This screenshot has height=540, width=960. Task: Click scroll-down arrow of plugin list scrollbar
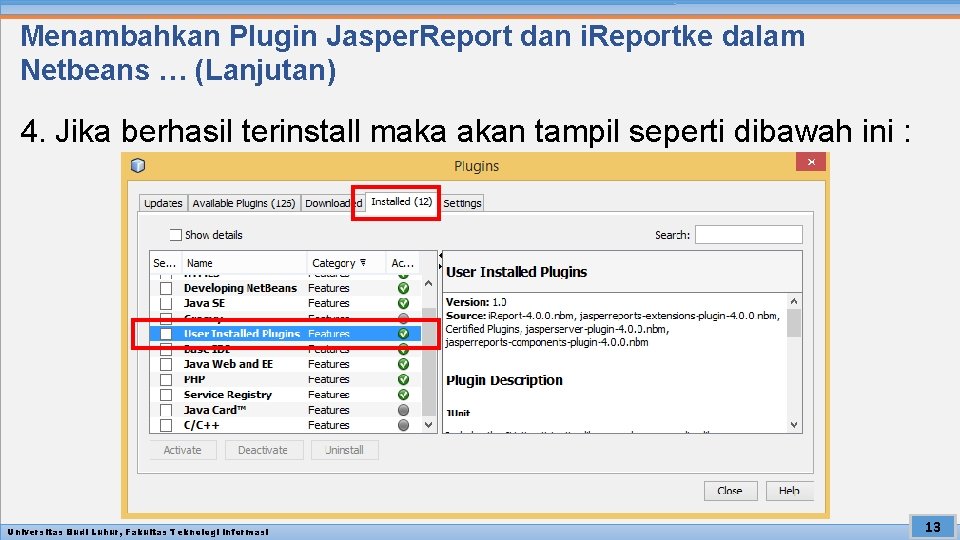[x=429, y=425]
